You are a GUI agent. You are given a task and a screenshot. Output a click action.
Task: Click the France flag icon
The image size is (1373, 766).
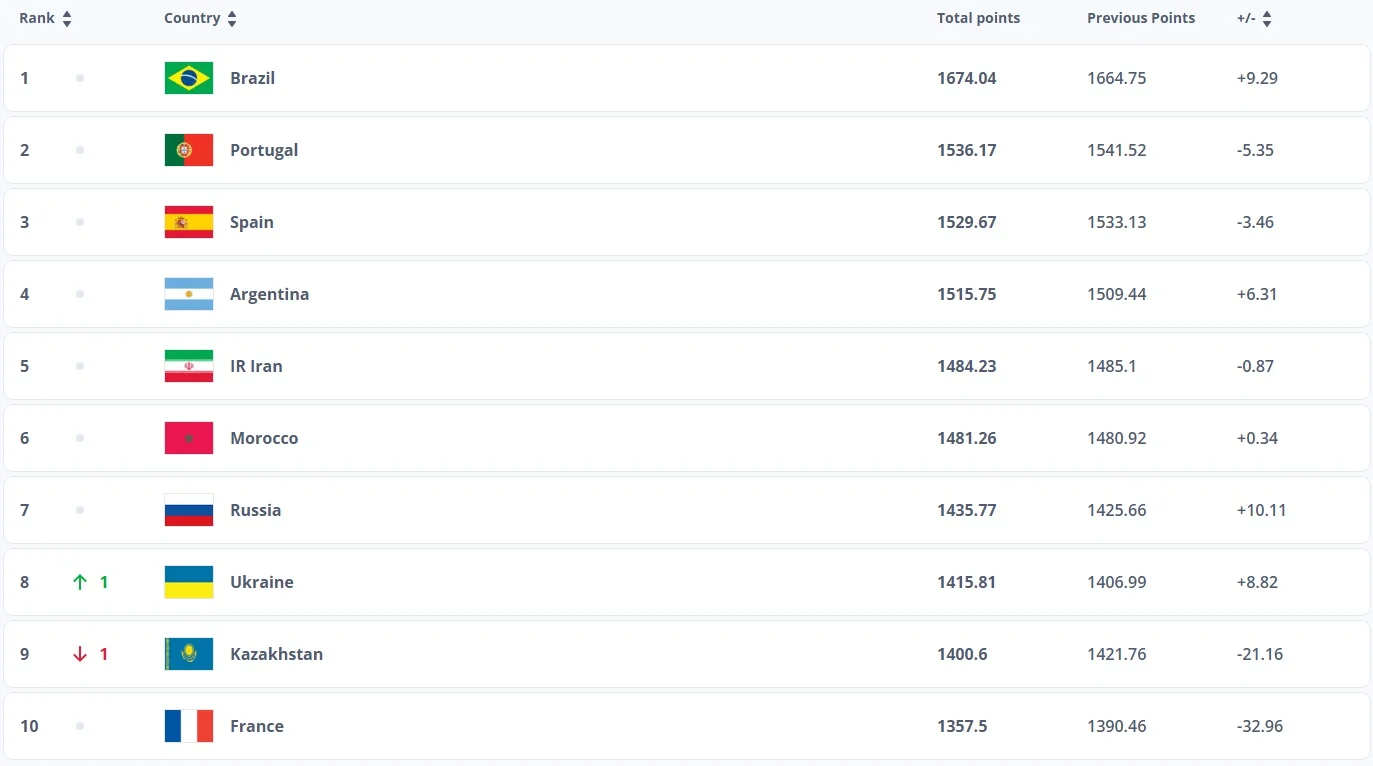point(188,726)
